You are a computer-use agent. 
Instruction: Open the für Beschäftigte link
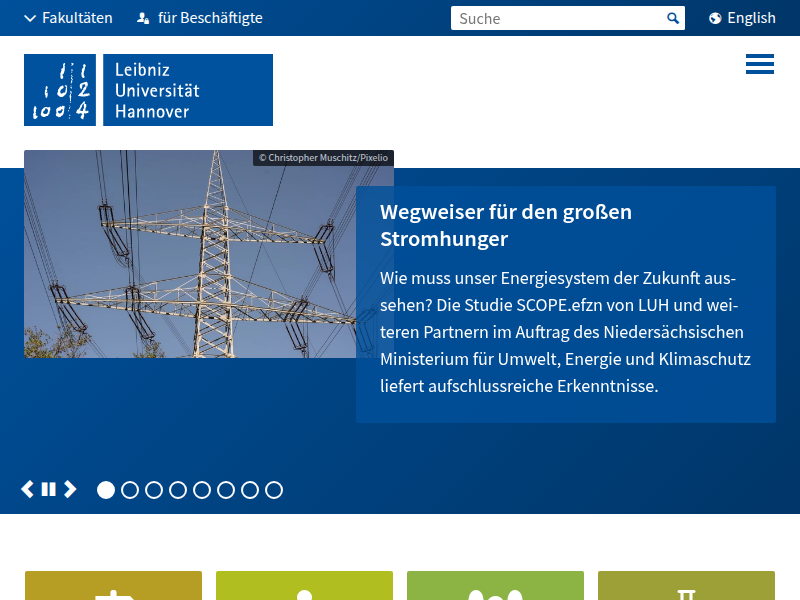(200, 18)
